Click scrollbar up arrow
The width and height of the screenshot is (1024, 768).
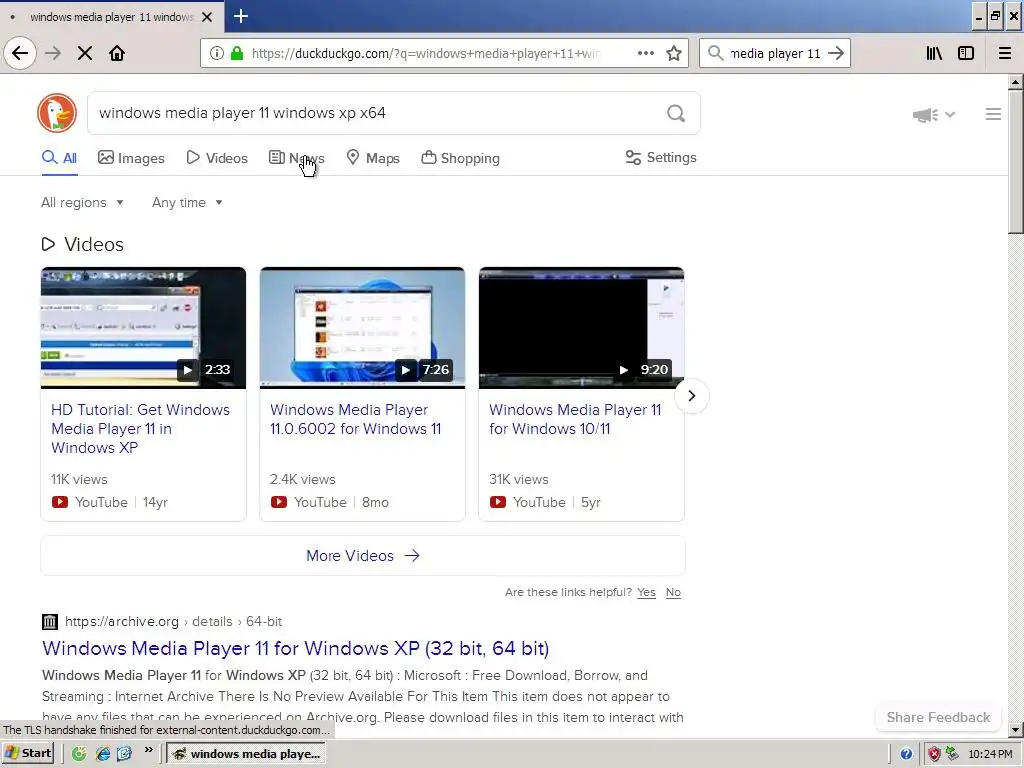pyautogui.click(x=1015, y=82)
